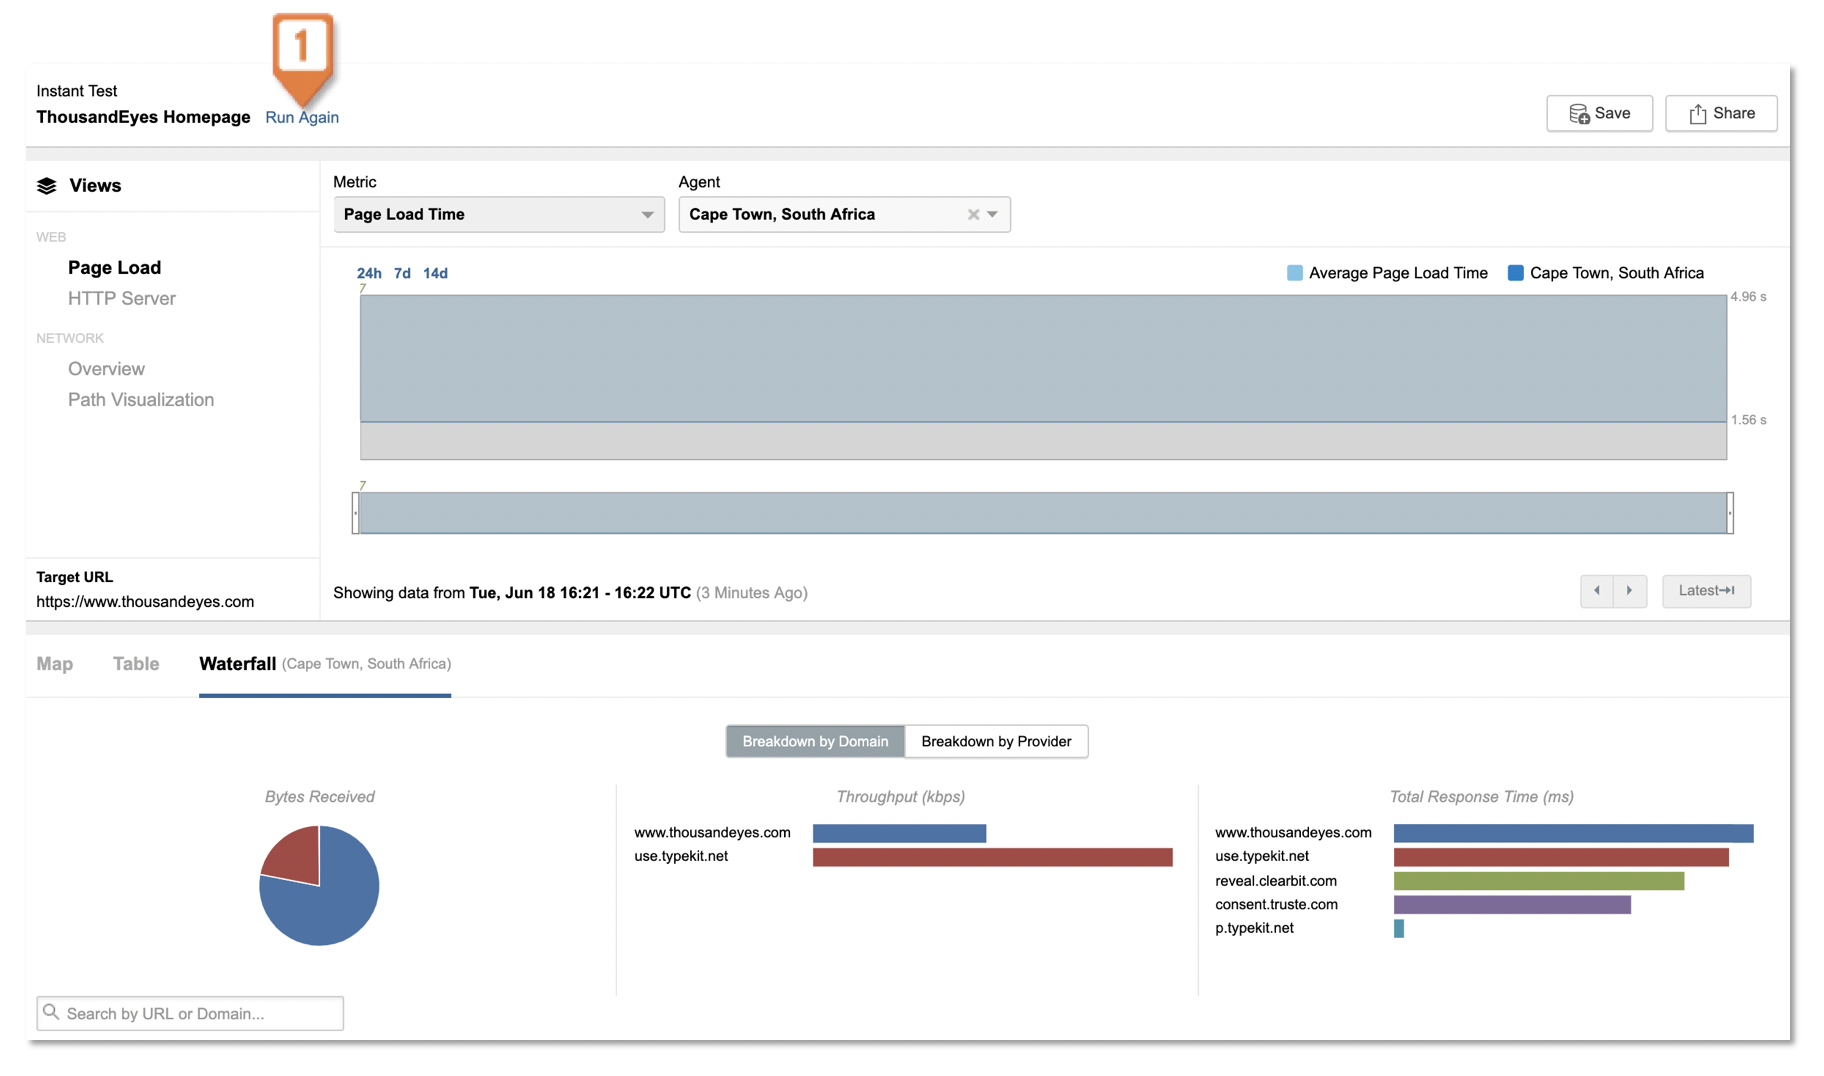Clear the Cape Town agent selection

973,214
